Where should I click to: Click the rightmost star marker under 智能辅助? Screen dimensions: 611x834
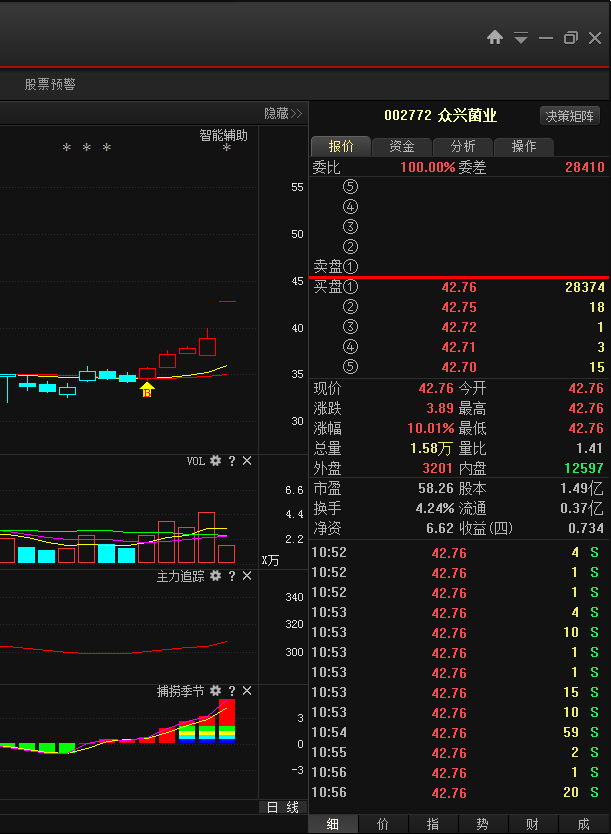[227, 148]
